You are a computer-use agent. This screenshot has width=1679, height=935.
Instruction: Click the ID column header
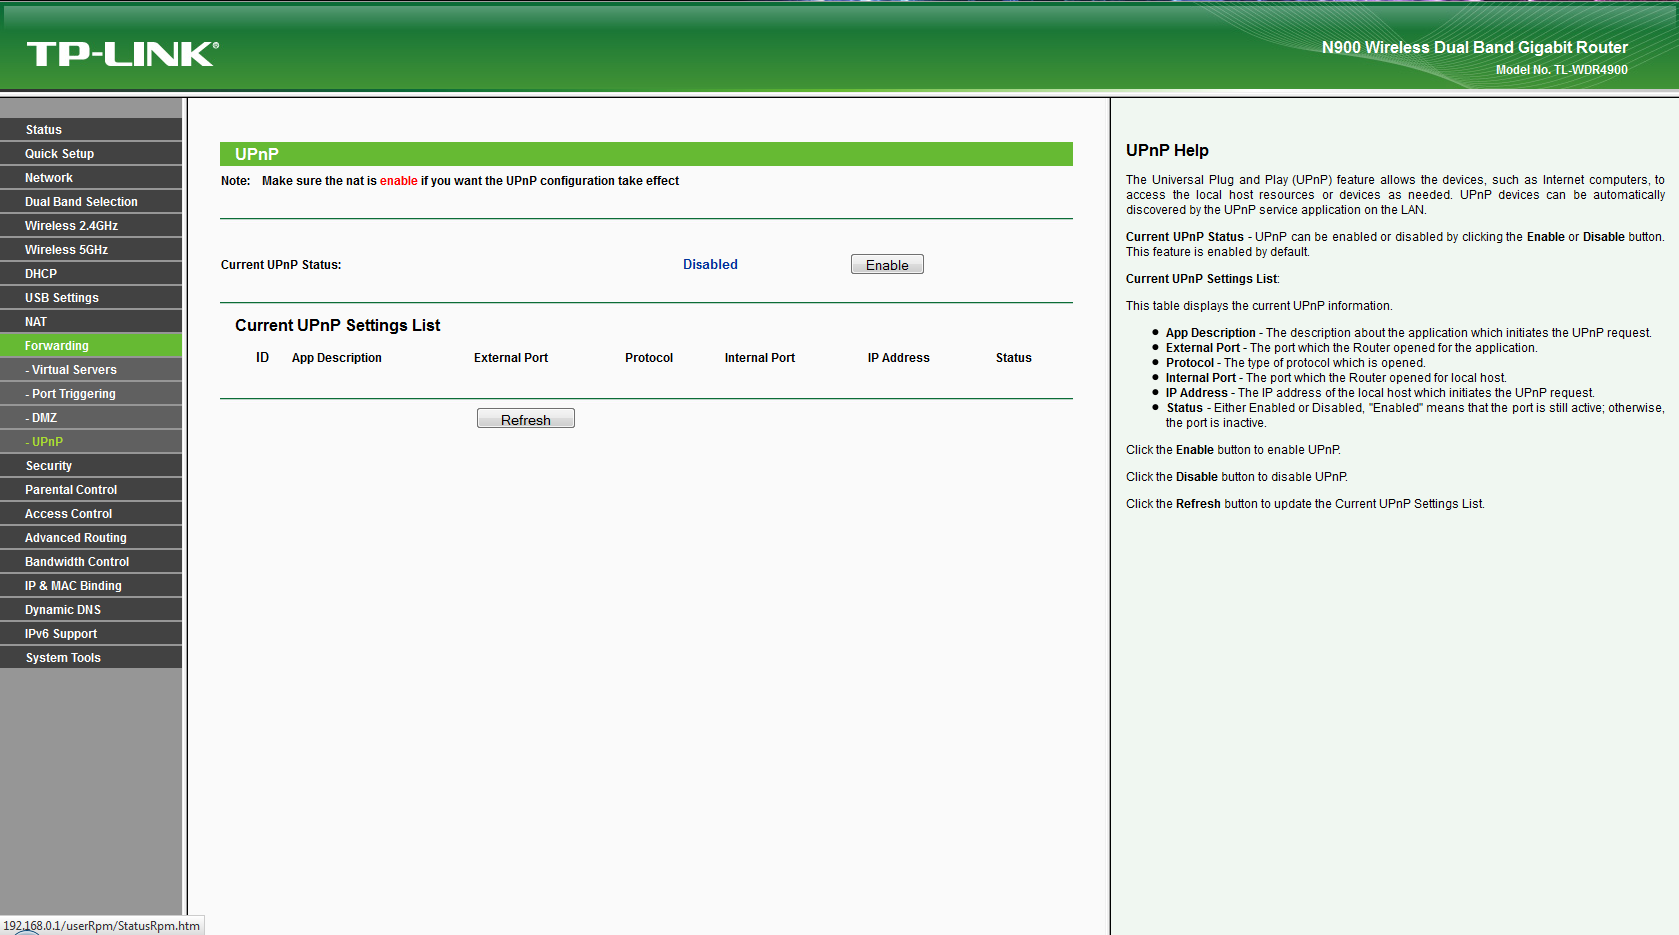coord(262,358)
